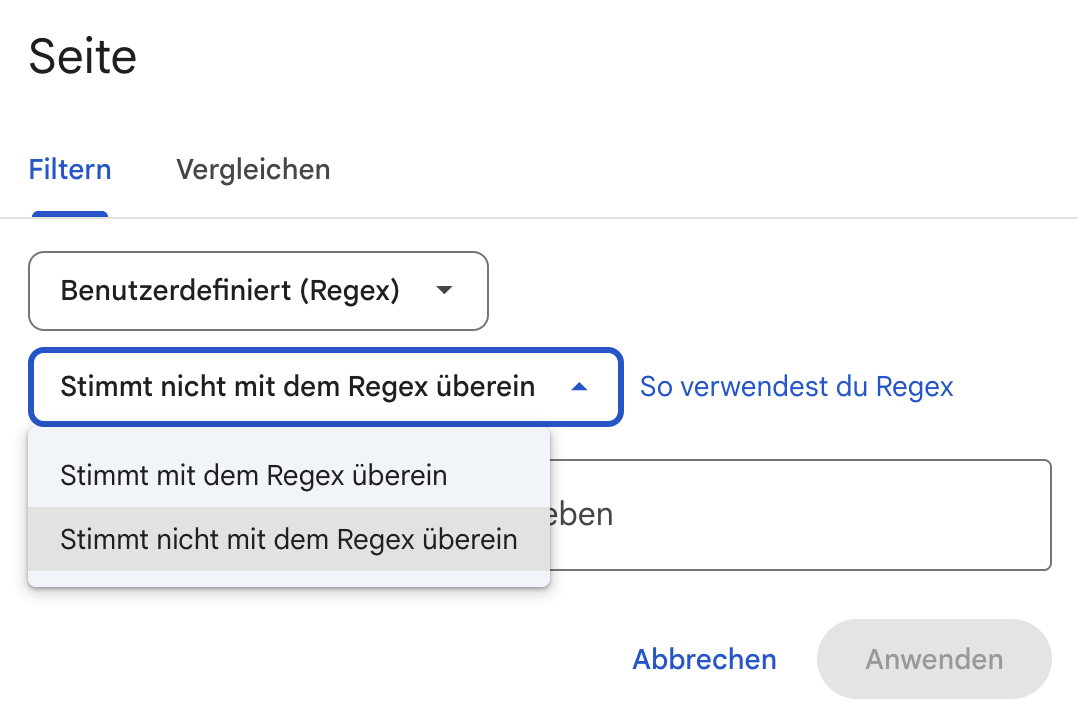The height and width of the screenshot is (720, 1078).
Task: Select the Filtern tab
Action: click(x=69, y=169)
